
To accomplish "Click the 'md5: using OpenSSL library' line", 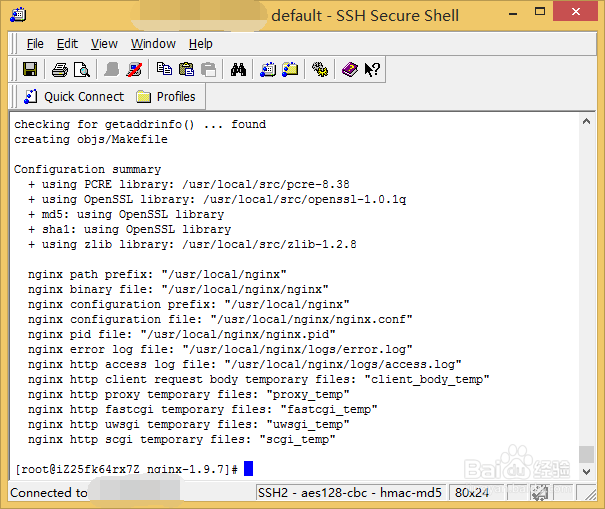I will (x=126, y=214).
